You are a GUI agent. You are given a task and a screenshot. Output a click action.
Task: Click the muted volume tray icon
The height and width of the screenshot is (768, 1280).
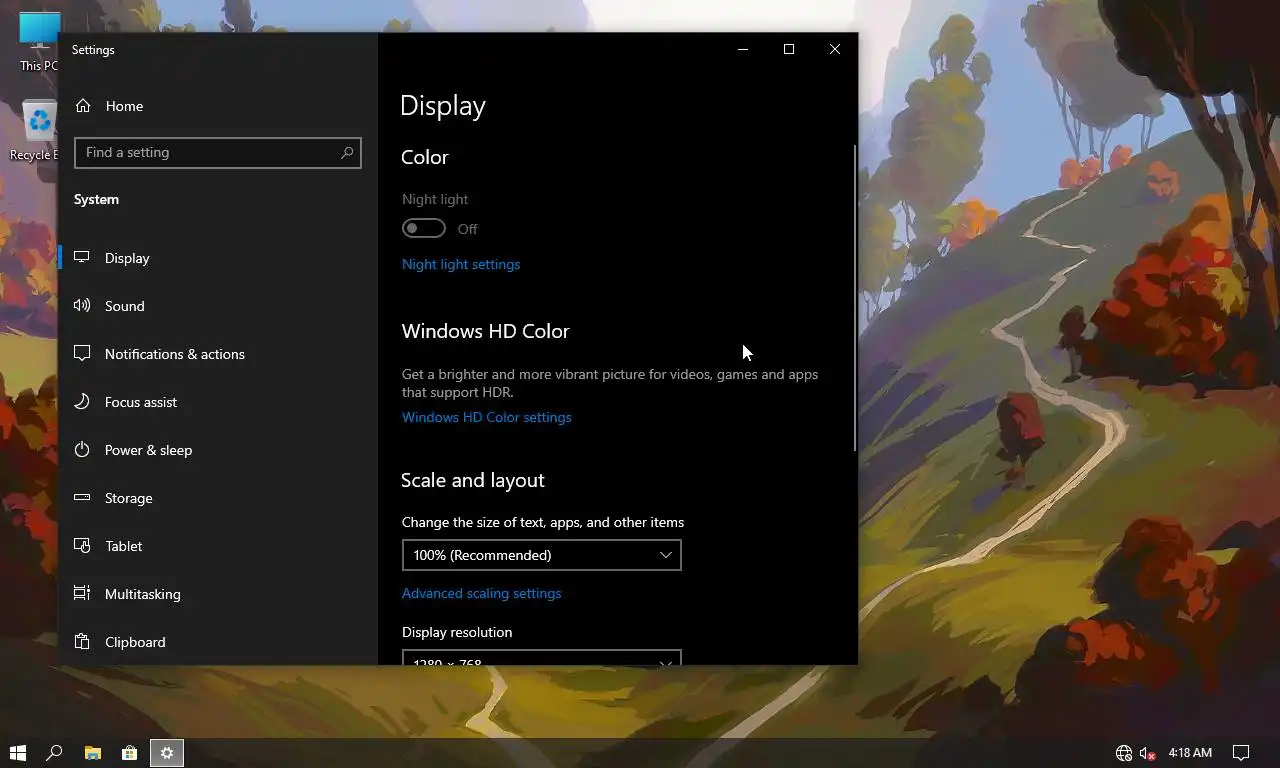pyautogui.click(x=1147, y=753)
